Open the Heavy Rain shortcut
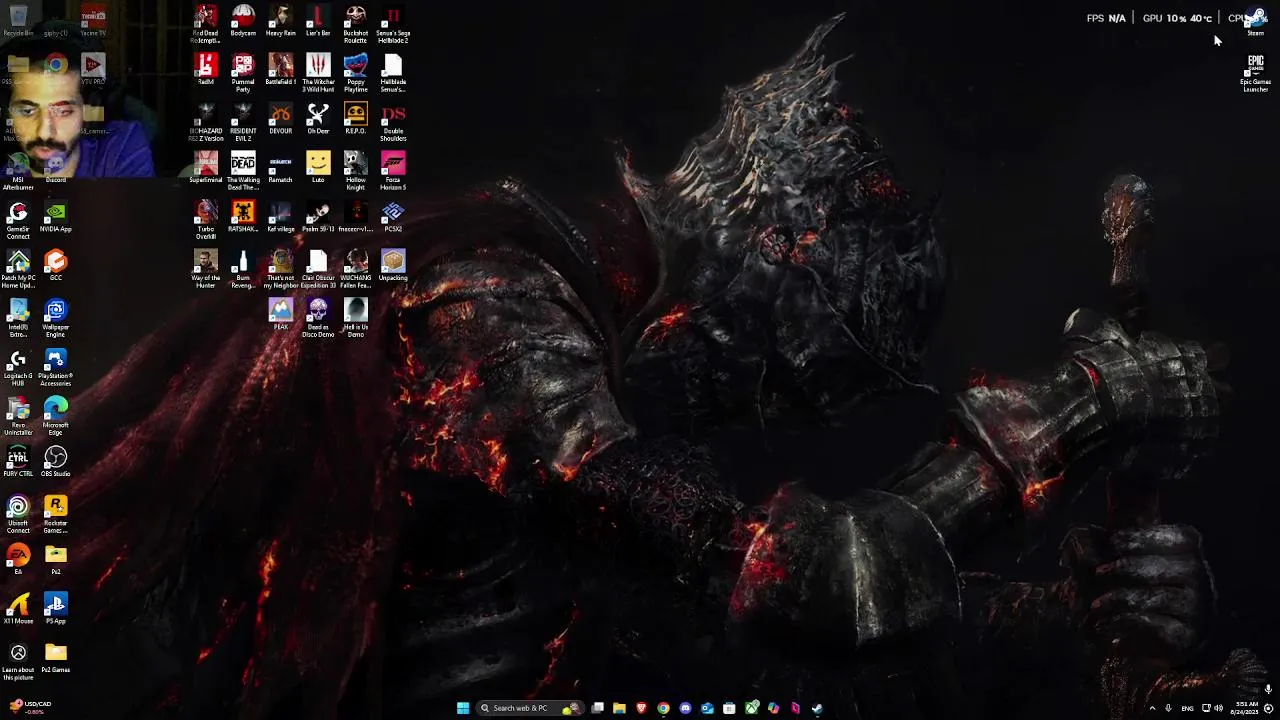 point(280,21)
